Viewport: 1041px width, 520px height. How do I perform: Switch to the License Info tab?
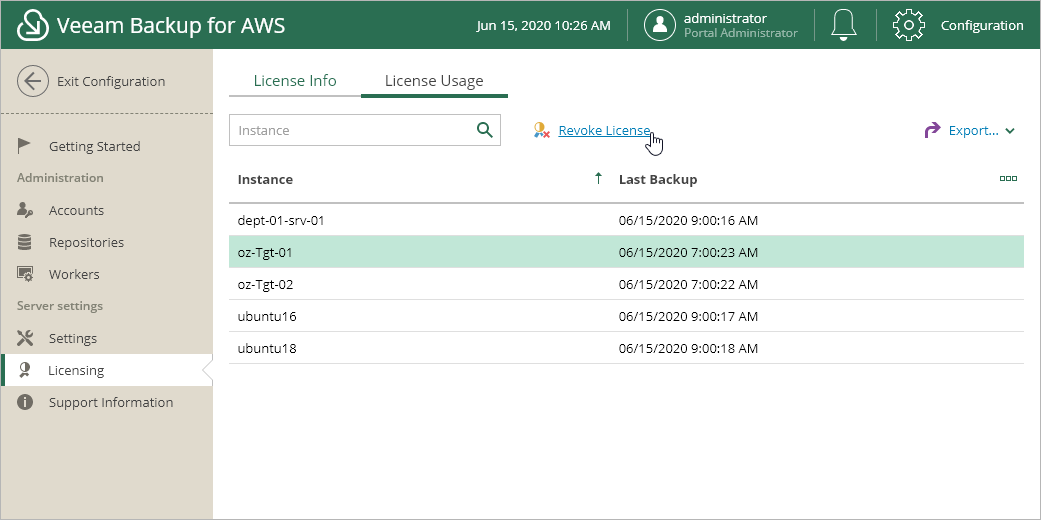295,81
